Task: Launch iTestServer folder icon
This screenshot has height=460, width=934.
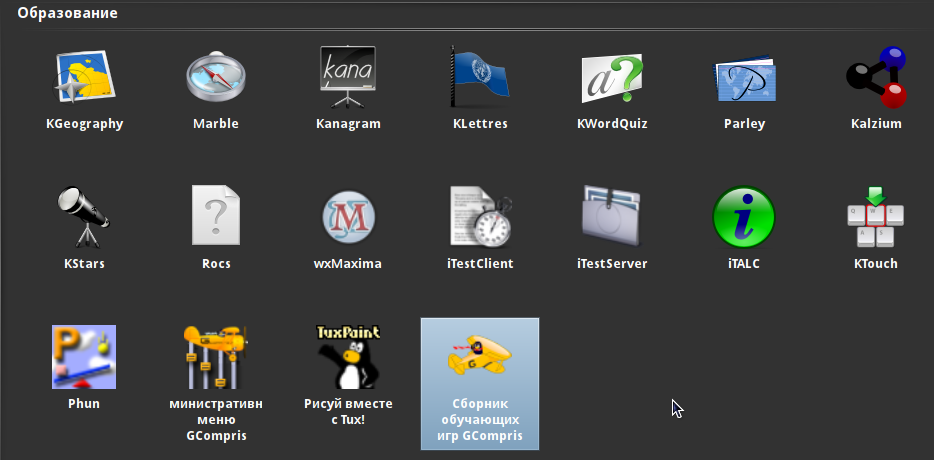Action: (x=612, y=216)
